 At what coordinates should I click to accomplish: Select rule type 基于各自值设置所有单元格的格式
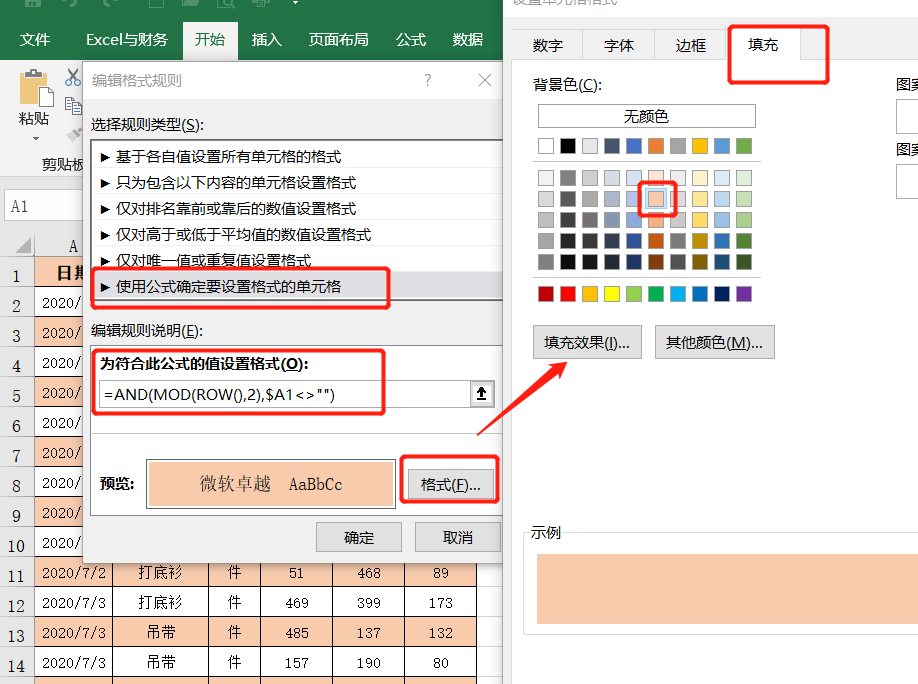pyautogui.click(x=297, y=156)
